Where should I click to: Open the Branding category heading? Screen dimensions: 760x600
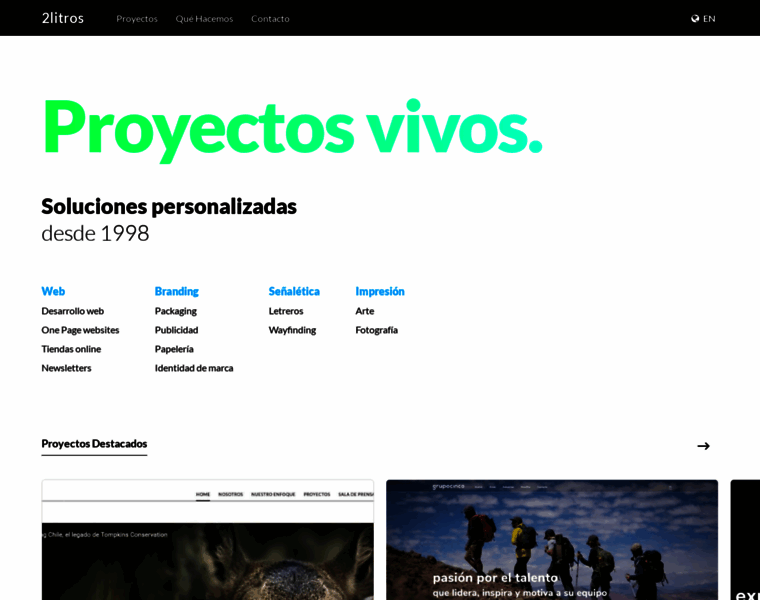[x=176, y=291]
